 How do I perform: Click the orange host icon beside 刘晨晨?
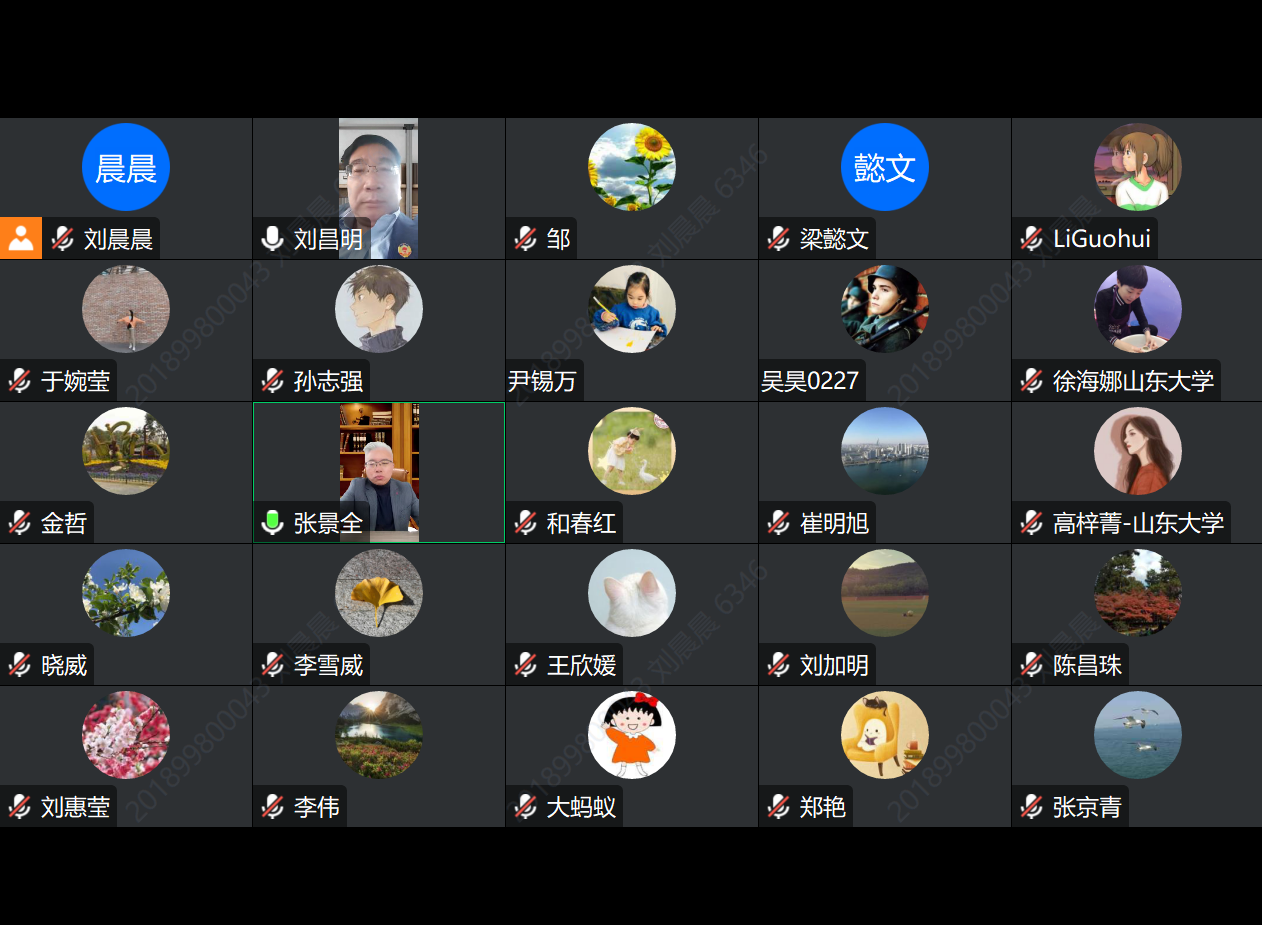coord(21,238)
